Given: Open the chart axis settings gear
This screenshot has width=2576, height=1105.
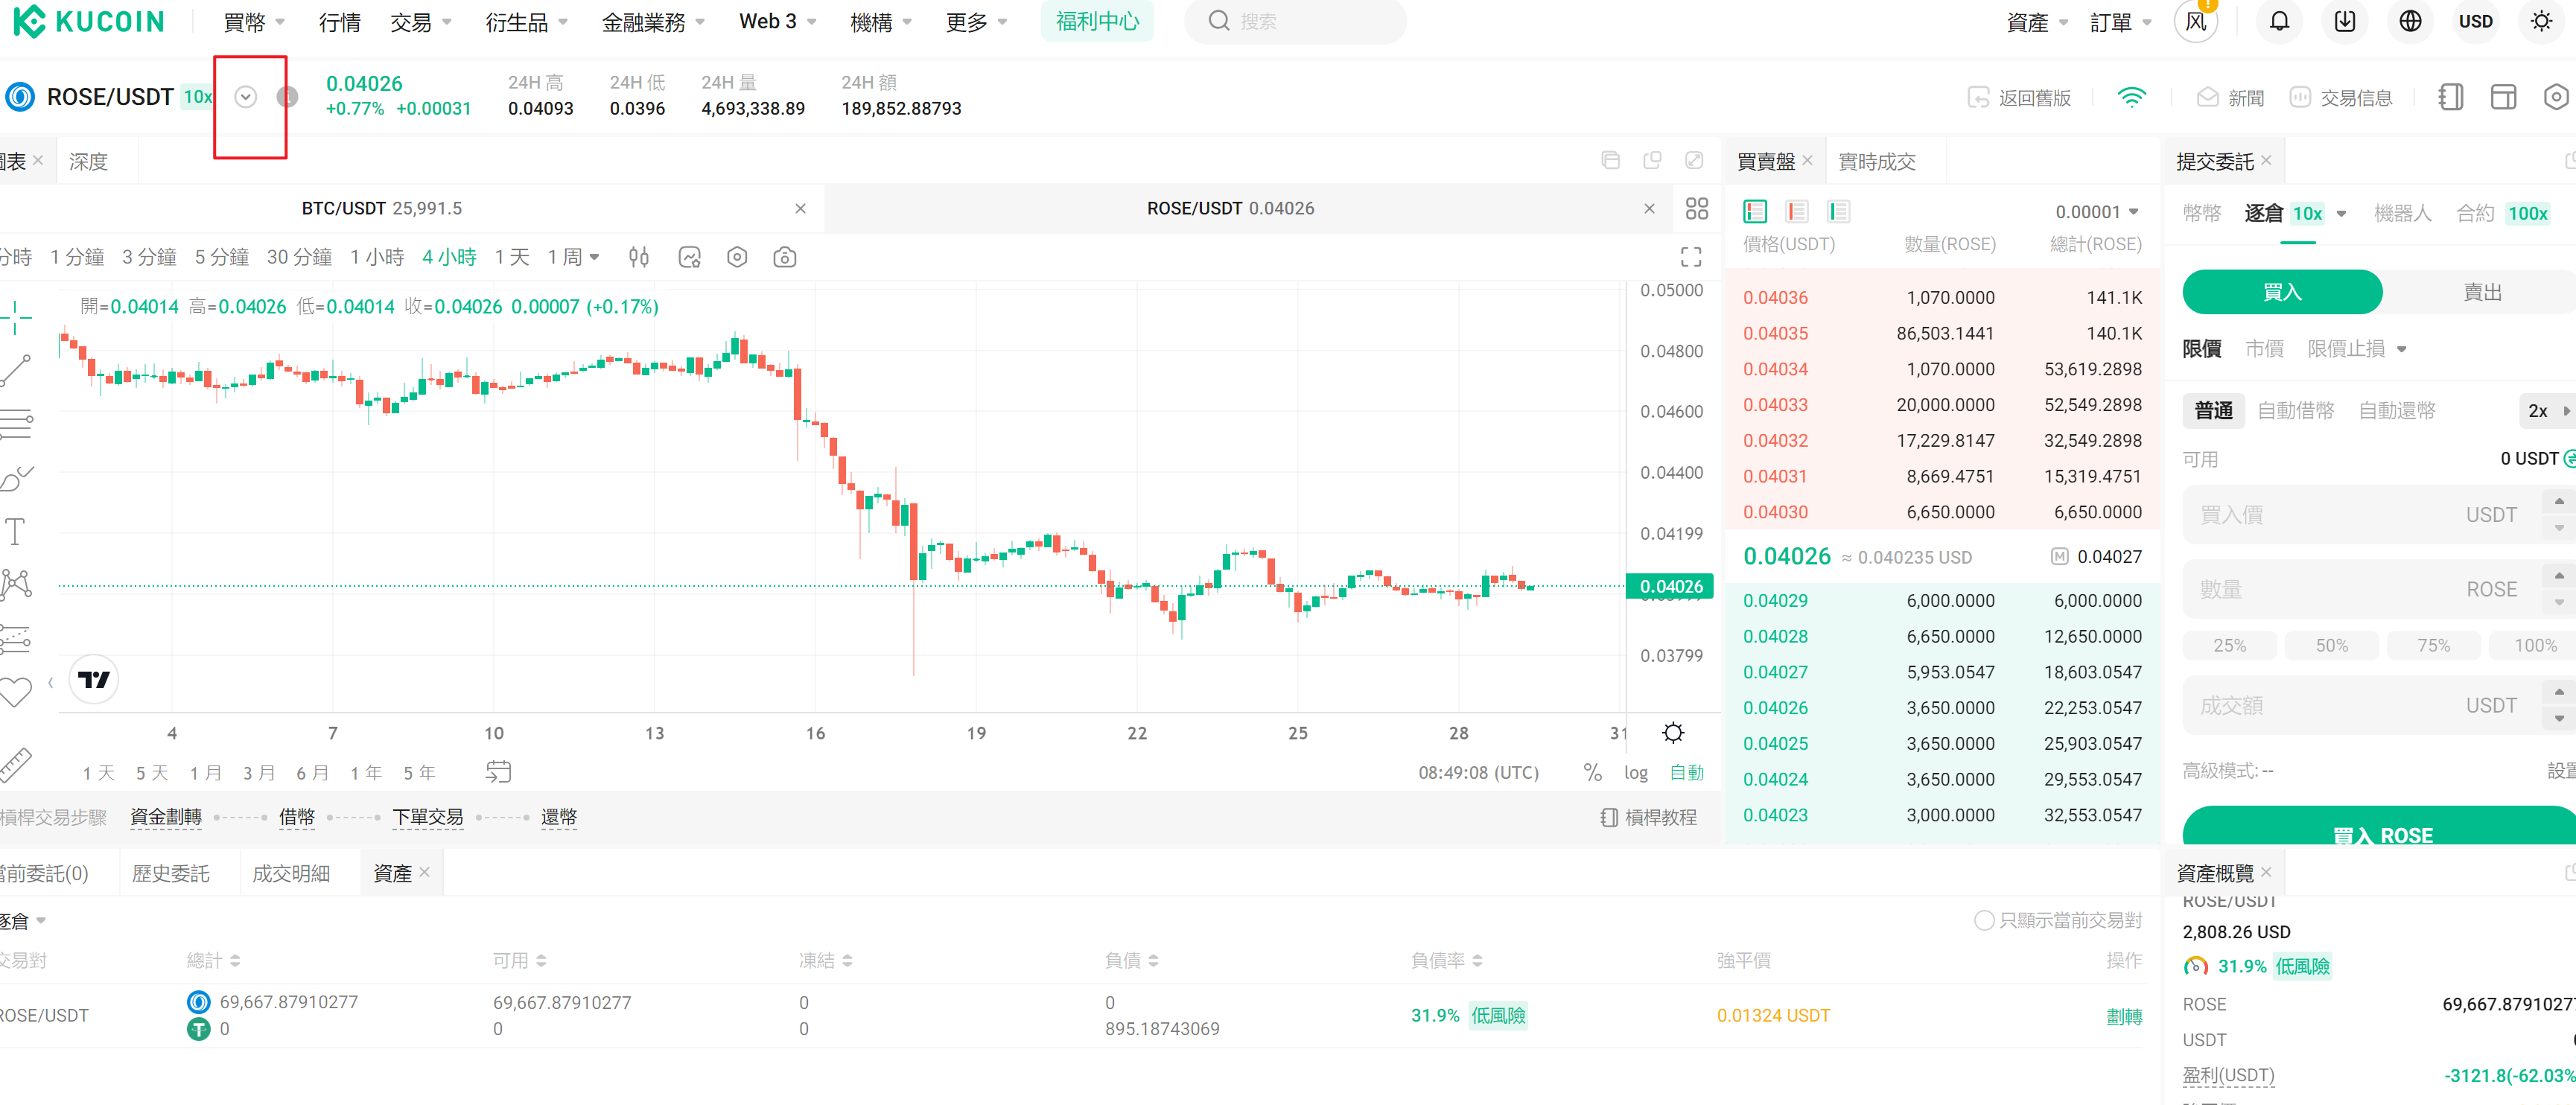Looking at the screenshot, I should pos(1673,733).
